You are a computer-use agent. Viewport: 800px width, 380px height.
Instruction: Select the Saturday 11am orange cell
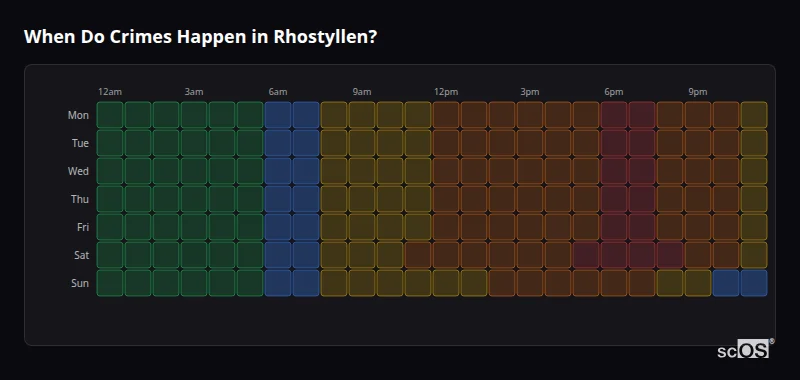click(418, 255)
